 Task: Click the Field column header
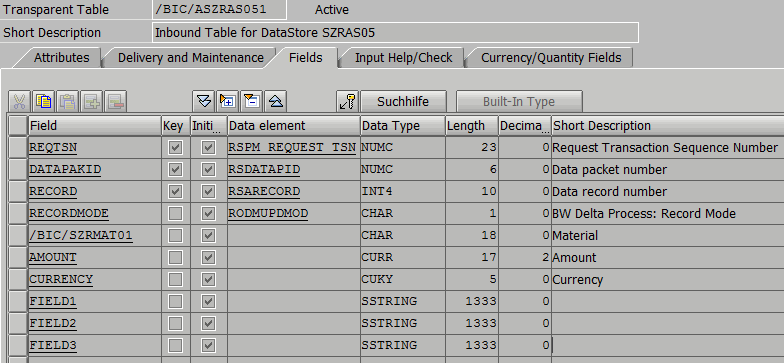point(94,126)
